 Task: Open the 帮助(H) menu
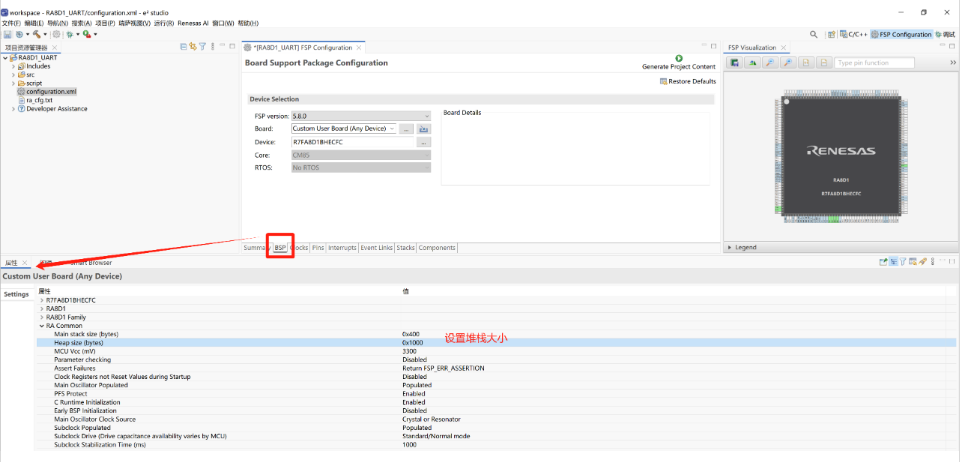(248, 23)
